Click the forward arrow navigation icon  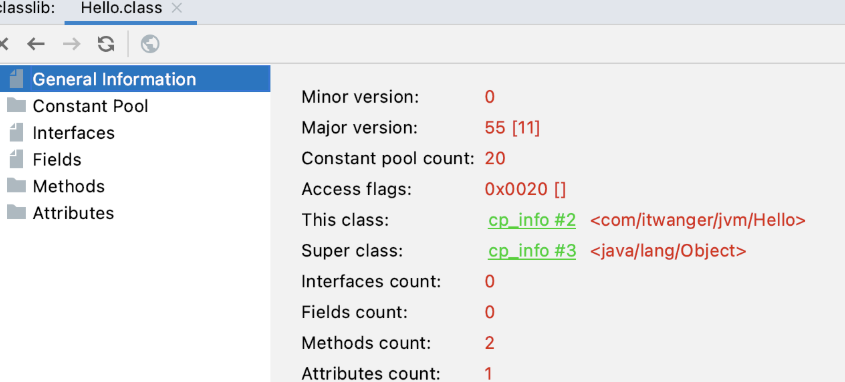click(x=71, y=44)
